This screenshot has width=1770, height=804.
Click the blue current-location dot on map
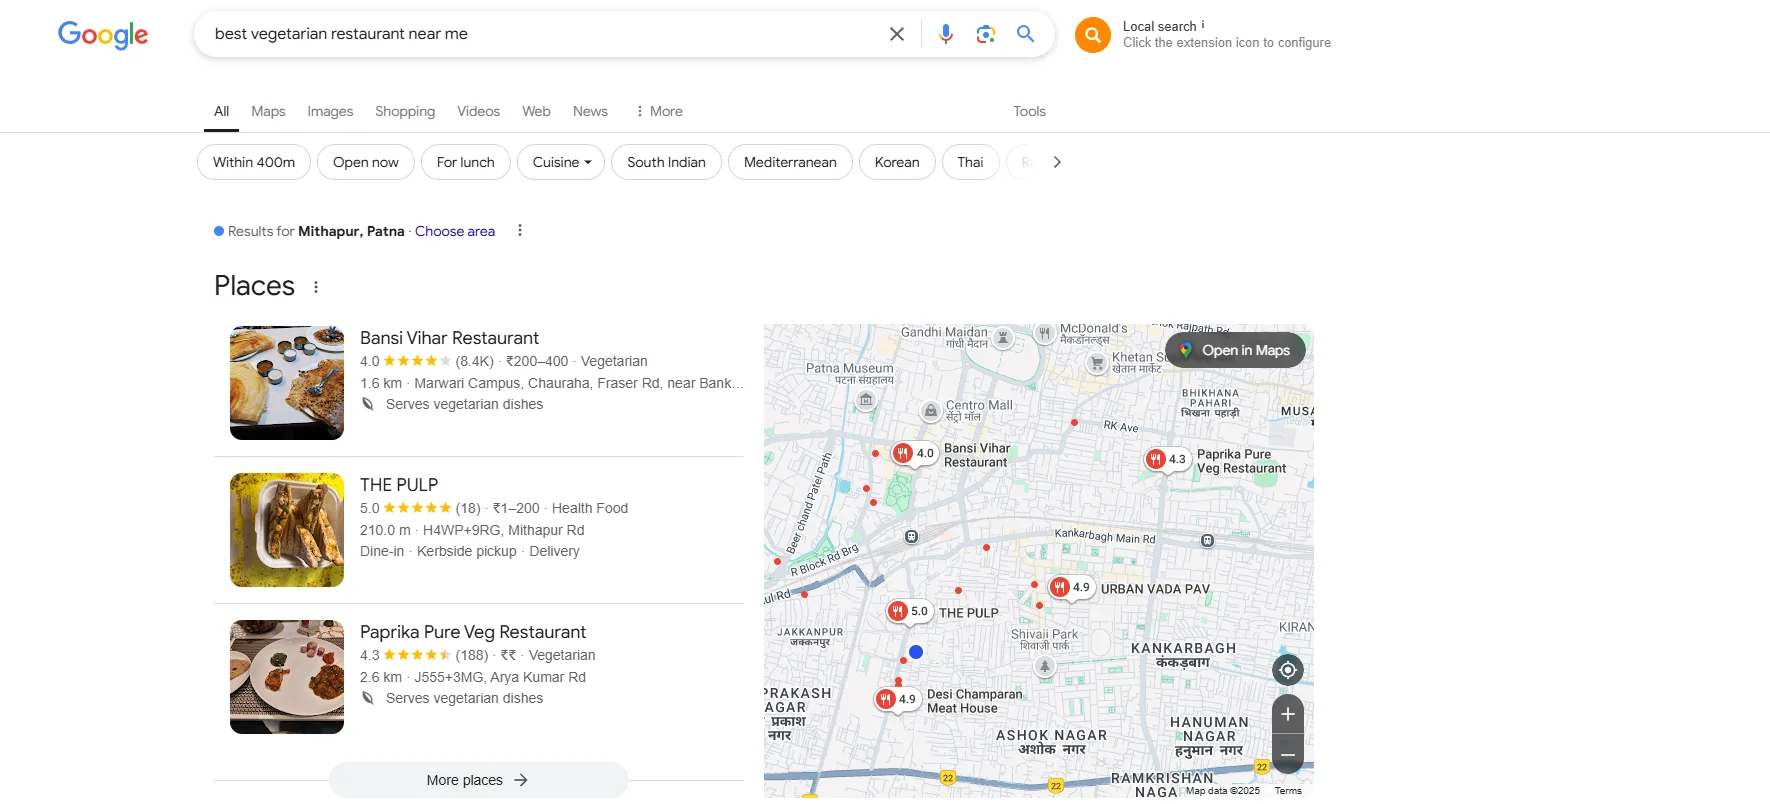point(916,652)
